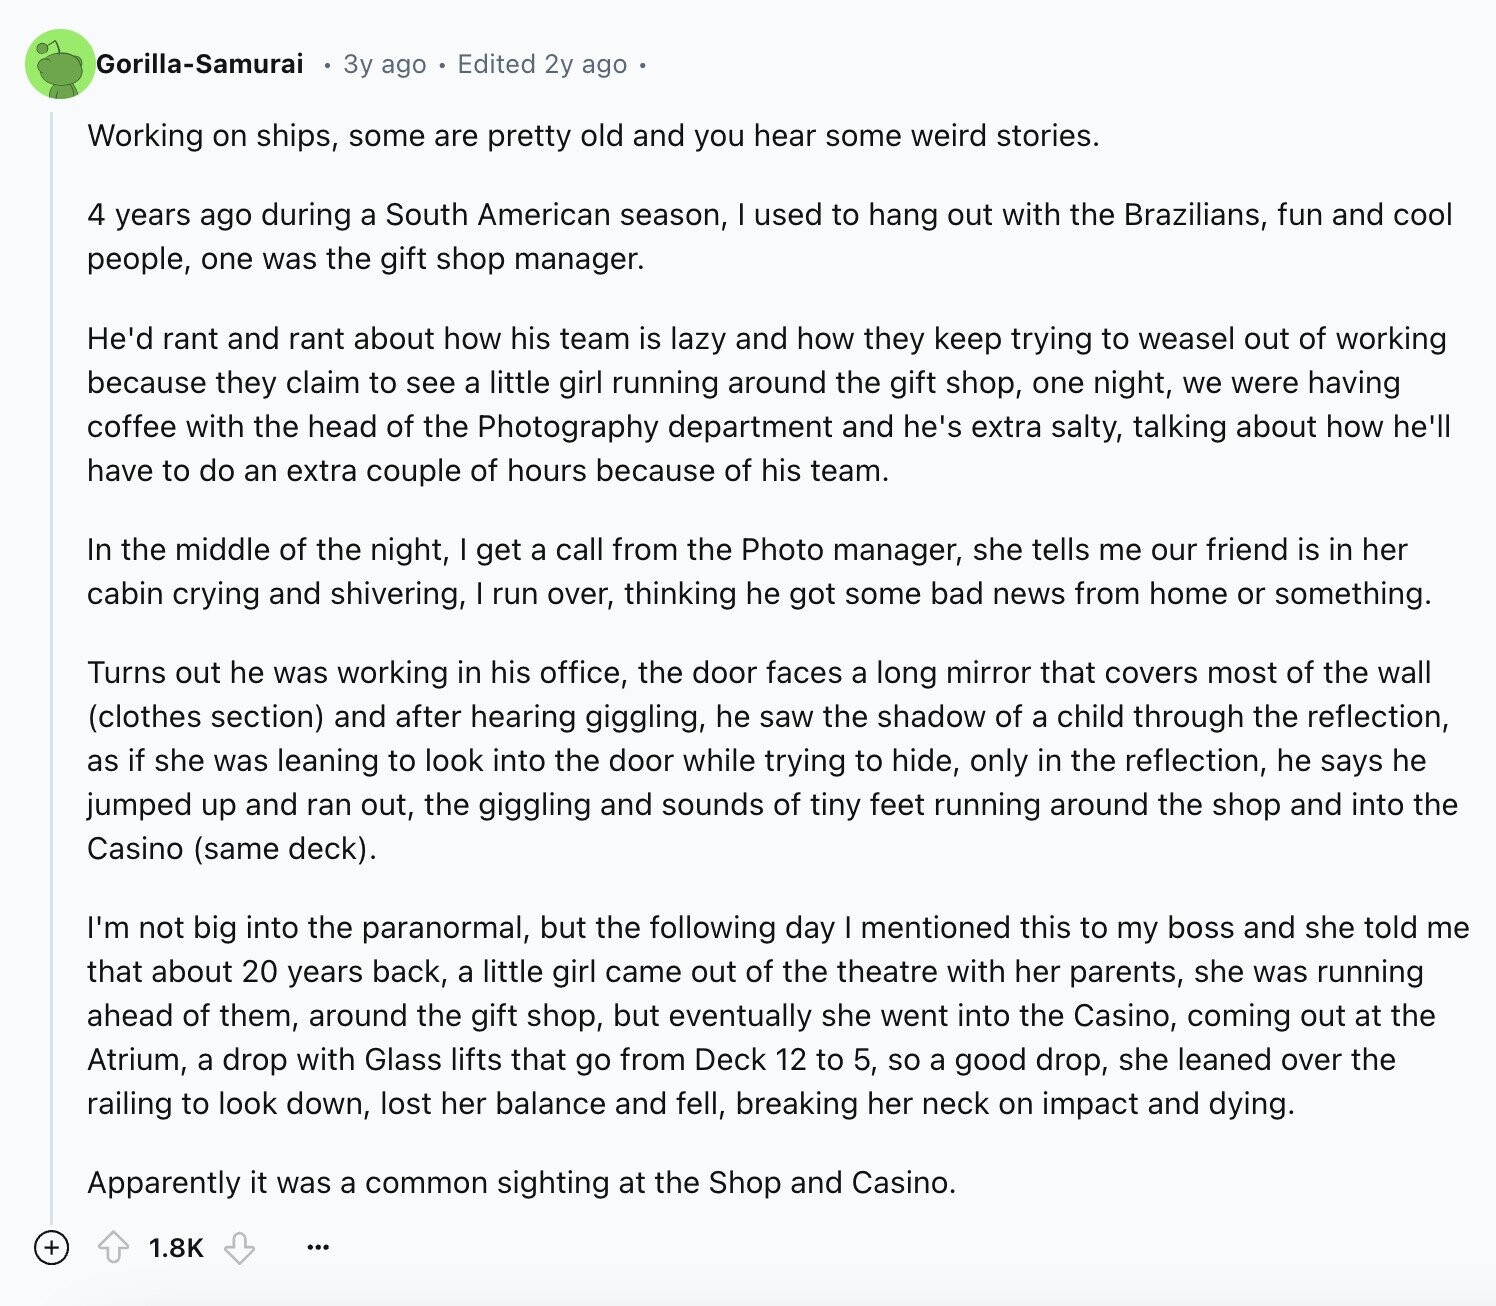Open the three-dot more options menu
Image resolution: width=1496 pixels, height=1306 pixels.
point(318,1247)
